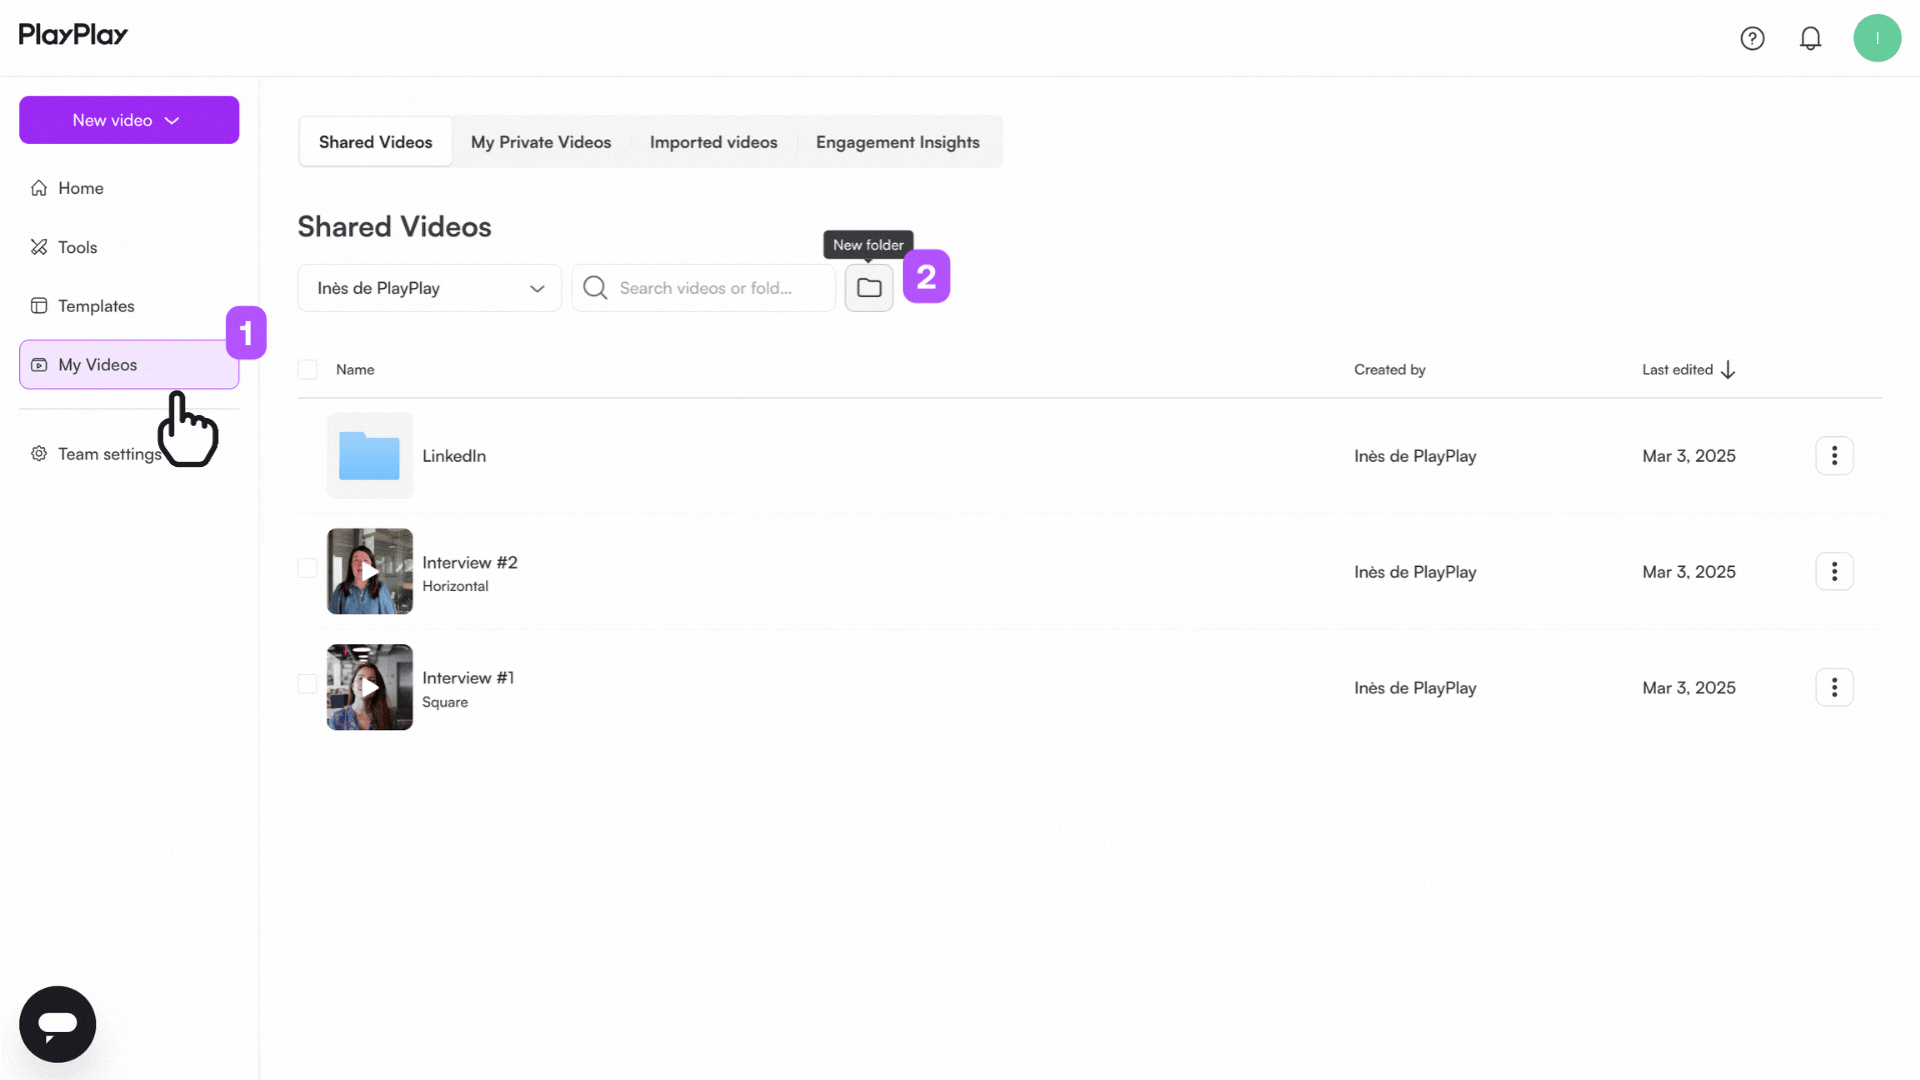Viewport: 1920px width, 1080px height.
Task: Open the help question mark icon
Action: tap(1752, 38)
